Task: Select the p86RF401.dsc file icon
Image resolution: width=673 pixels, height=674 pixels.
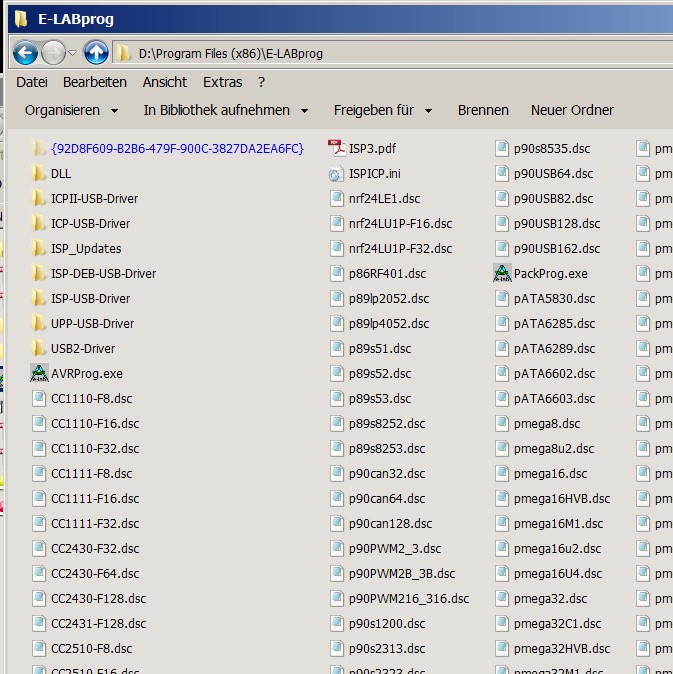Action: pyautogui.click(x=336, y=273)
